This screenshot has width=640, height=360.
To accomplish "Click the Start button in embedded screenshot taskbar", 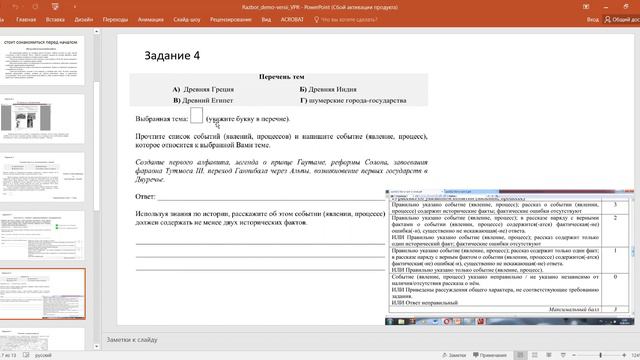I will point(390,322).
